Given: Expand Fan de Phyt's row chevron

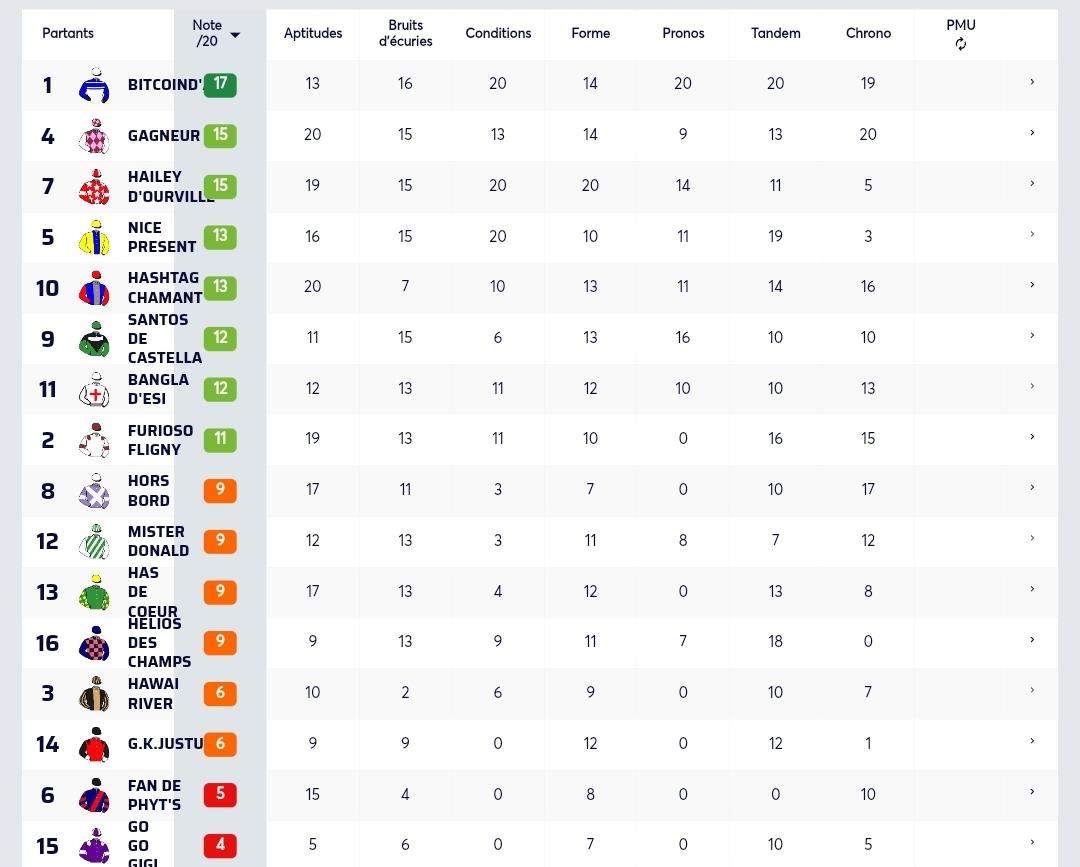Looking at the screenshot, I should point(1032,791).
